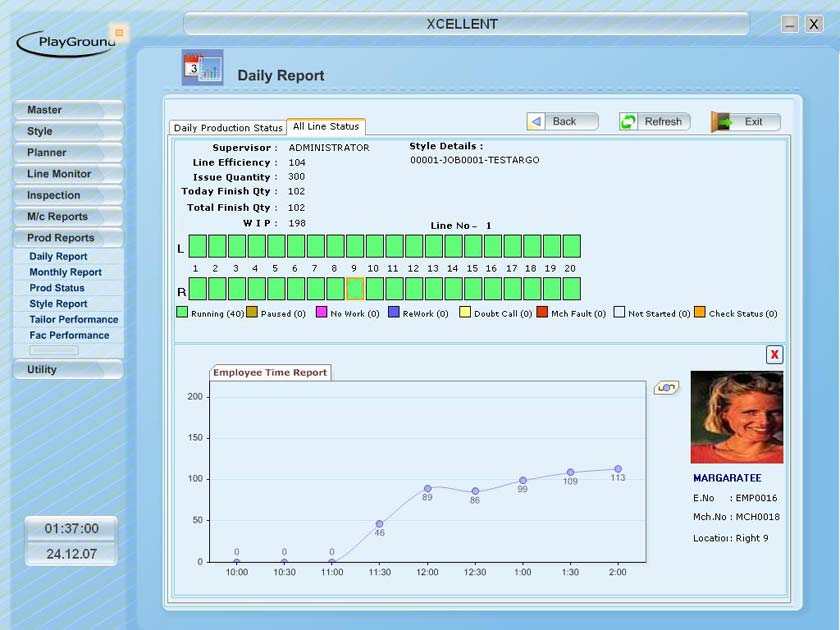Click the orange PlayGround logo icon

click(x=119, y=33)
